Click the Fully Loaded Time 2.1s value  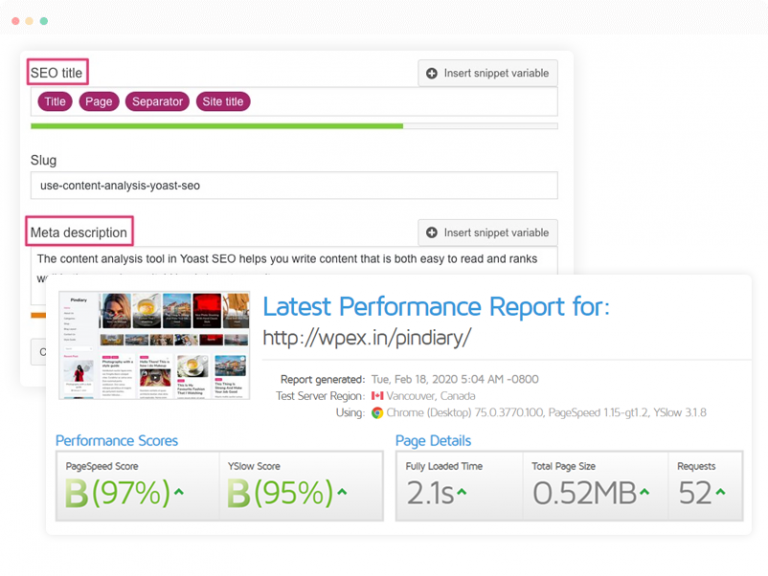pos(430,493)
